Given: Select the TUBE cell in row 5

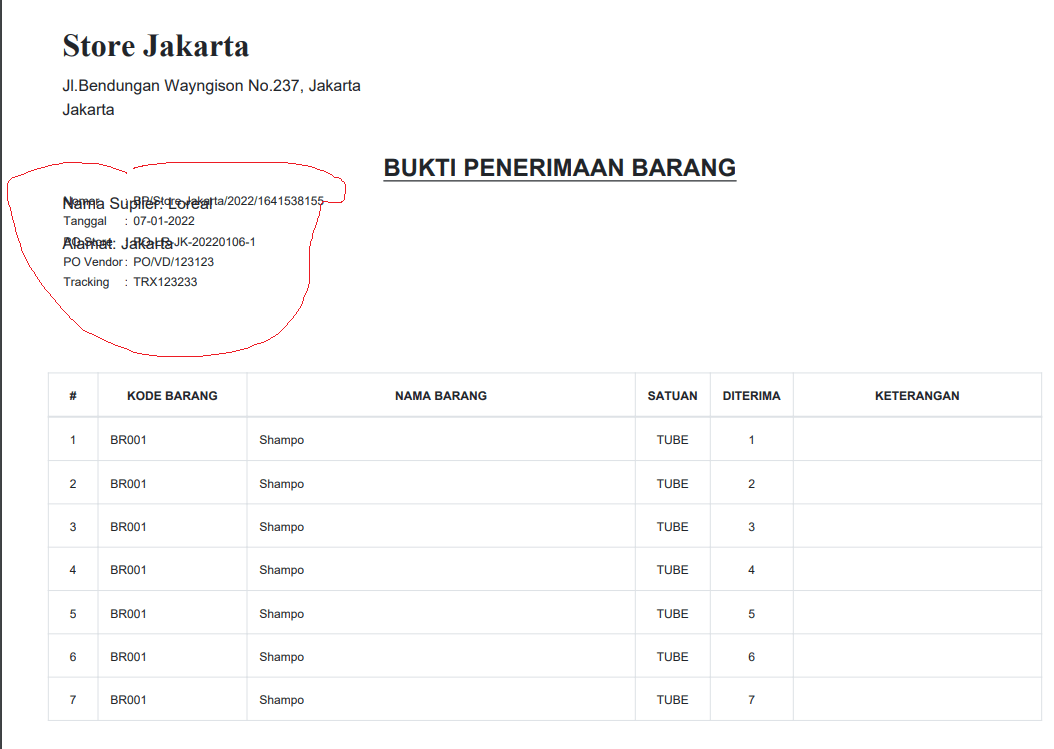Looking at the screenshot, I should [672, 613].
